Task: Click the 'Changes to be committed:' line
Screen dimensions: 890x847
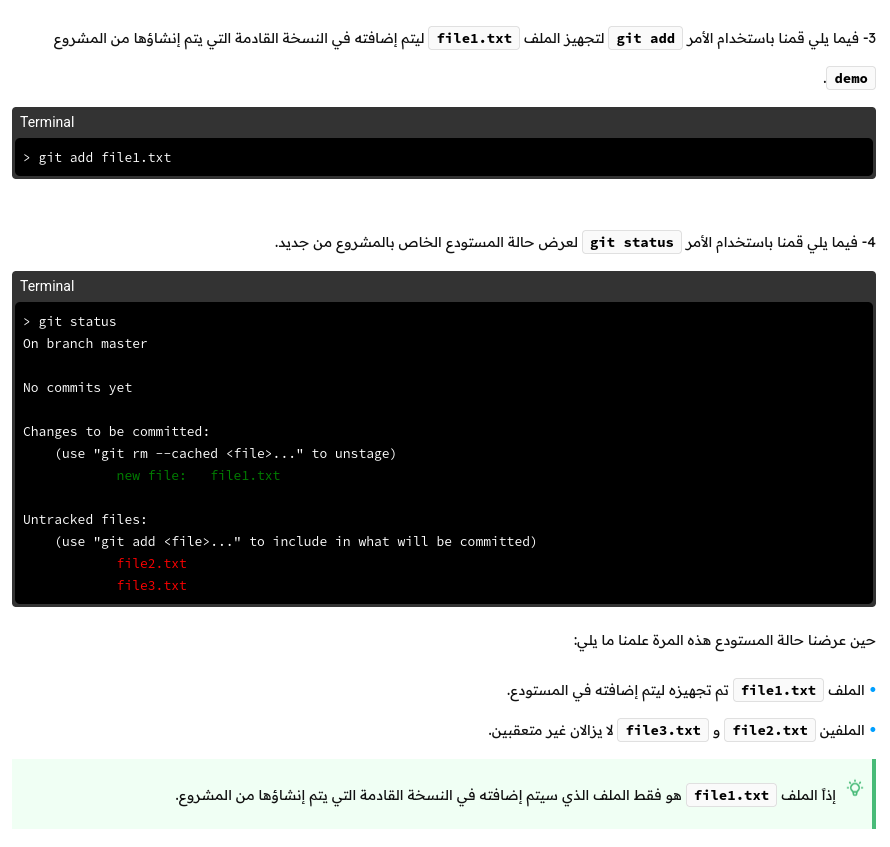Action: click(x=116, y=431)
